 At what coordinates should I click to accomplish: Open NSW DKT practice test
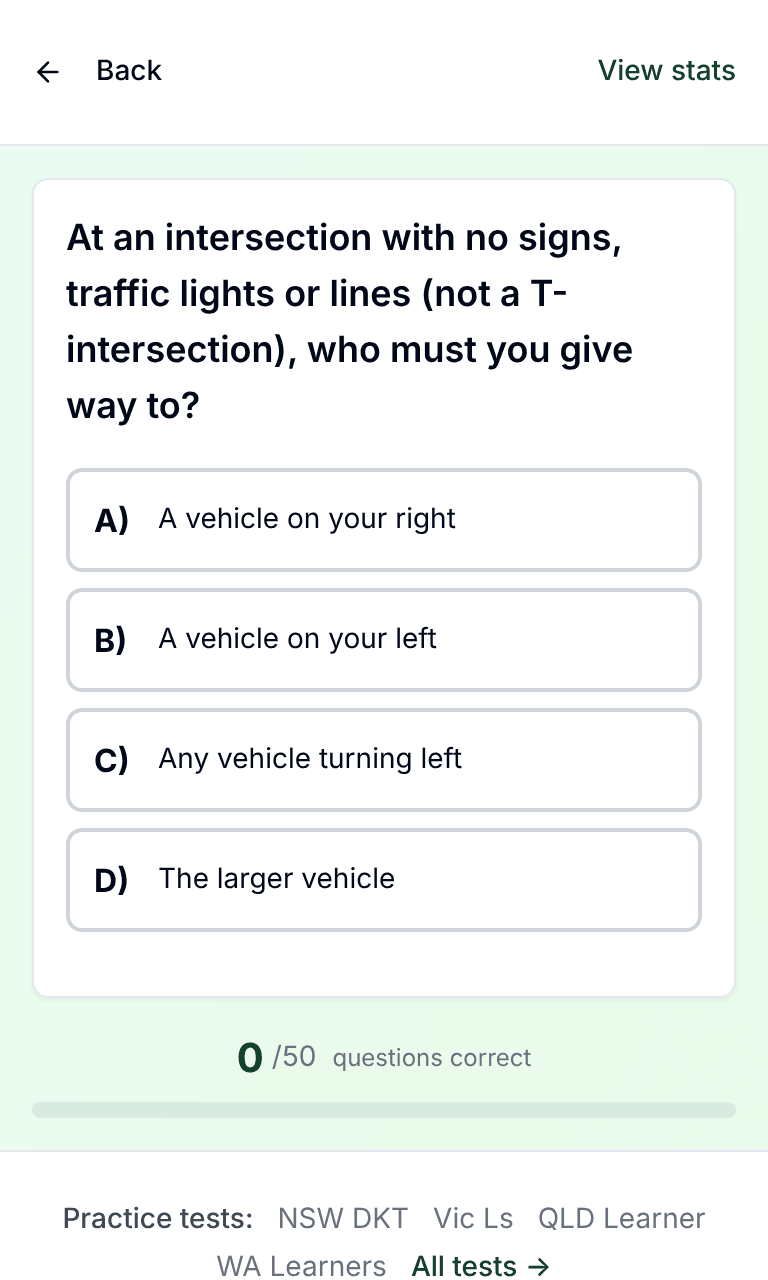[x=343, y=1218]
